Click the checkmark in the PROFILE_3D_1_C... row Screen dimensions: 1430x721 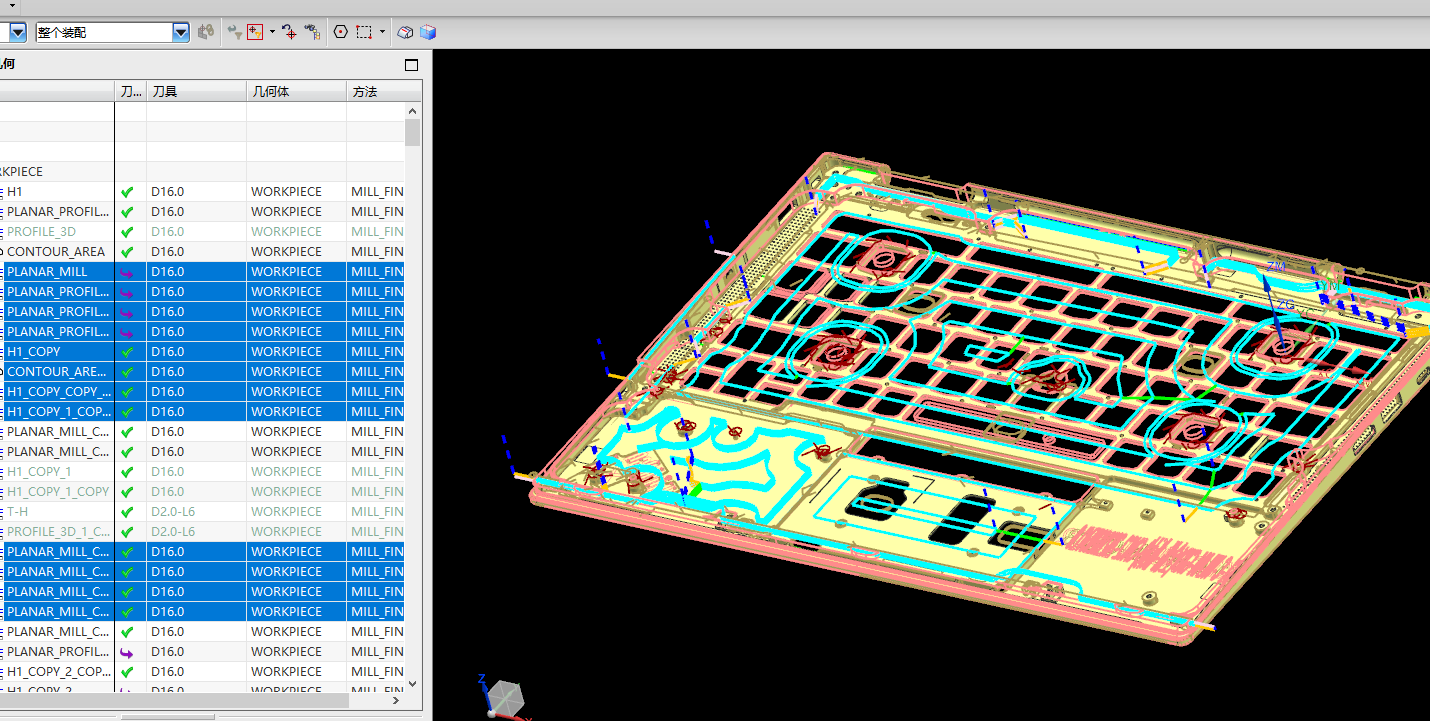pyautogui.click(x=127, y=531)
